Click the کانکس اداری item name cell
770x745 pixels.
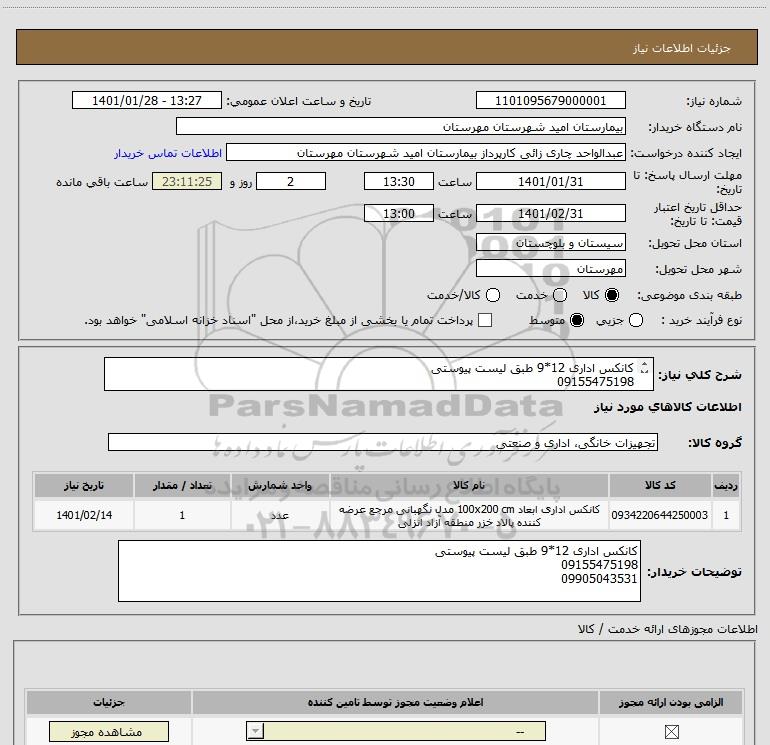[x=469, y=515]
